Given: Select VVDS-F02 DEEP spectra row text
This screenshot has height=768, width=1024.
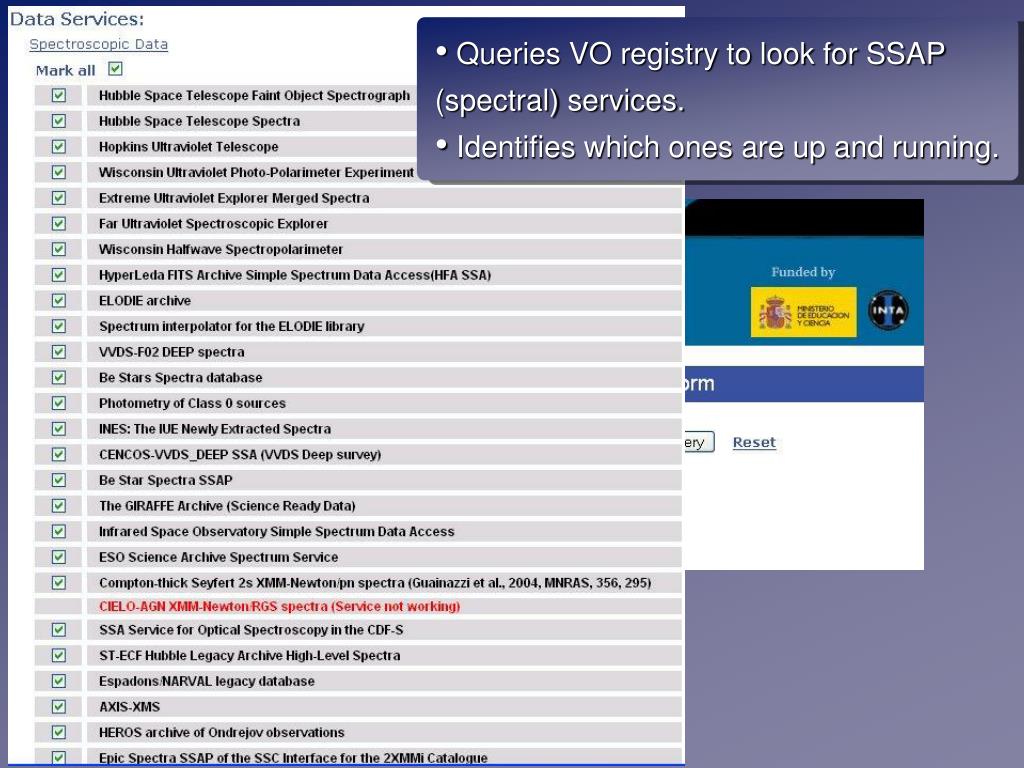Looking at the screenshot, I should pos(172,351).
